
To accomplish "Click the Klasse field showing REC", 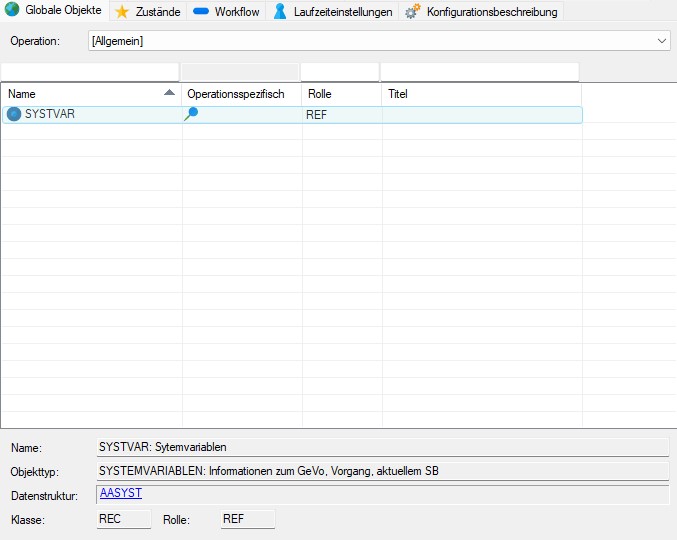I will pos(123,519).
